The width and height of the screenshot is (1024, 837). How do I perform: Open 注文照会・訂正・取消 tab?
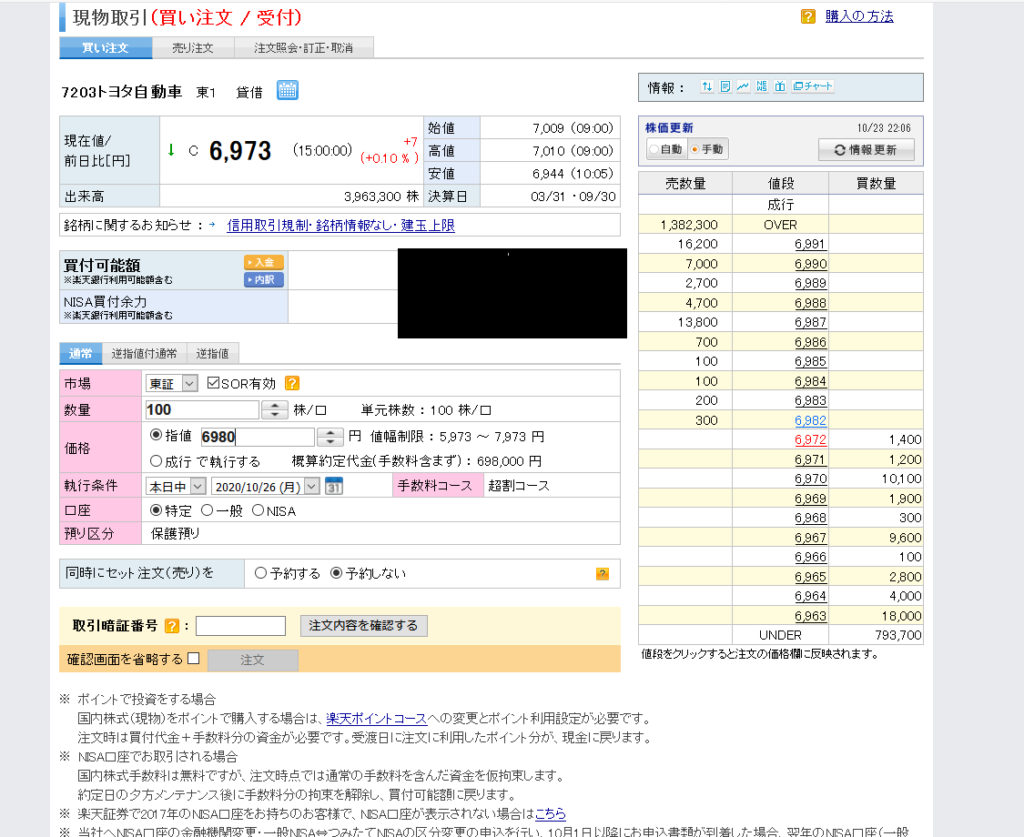[x=304, y=48]
